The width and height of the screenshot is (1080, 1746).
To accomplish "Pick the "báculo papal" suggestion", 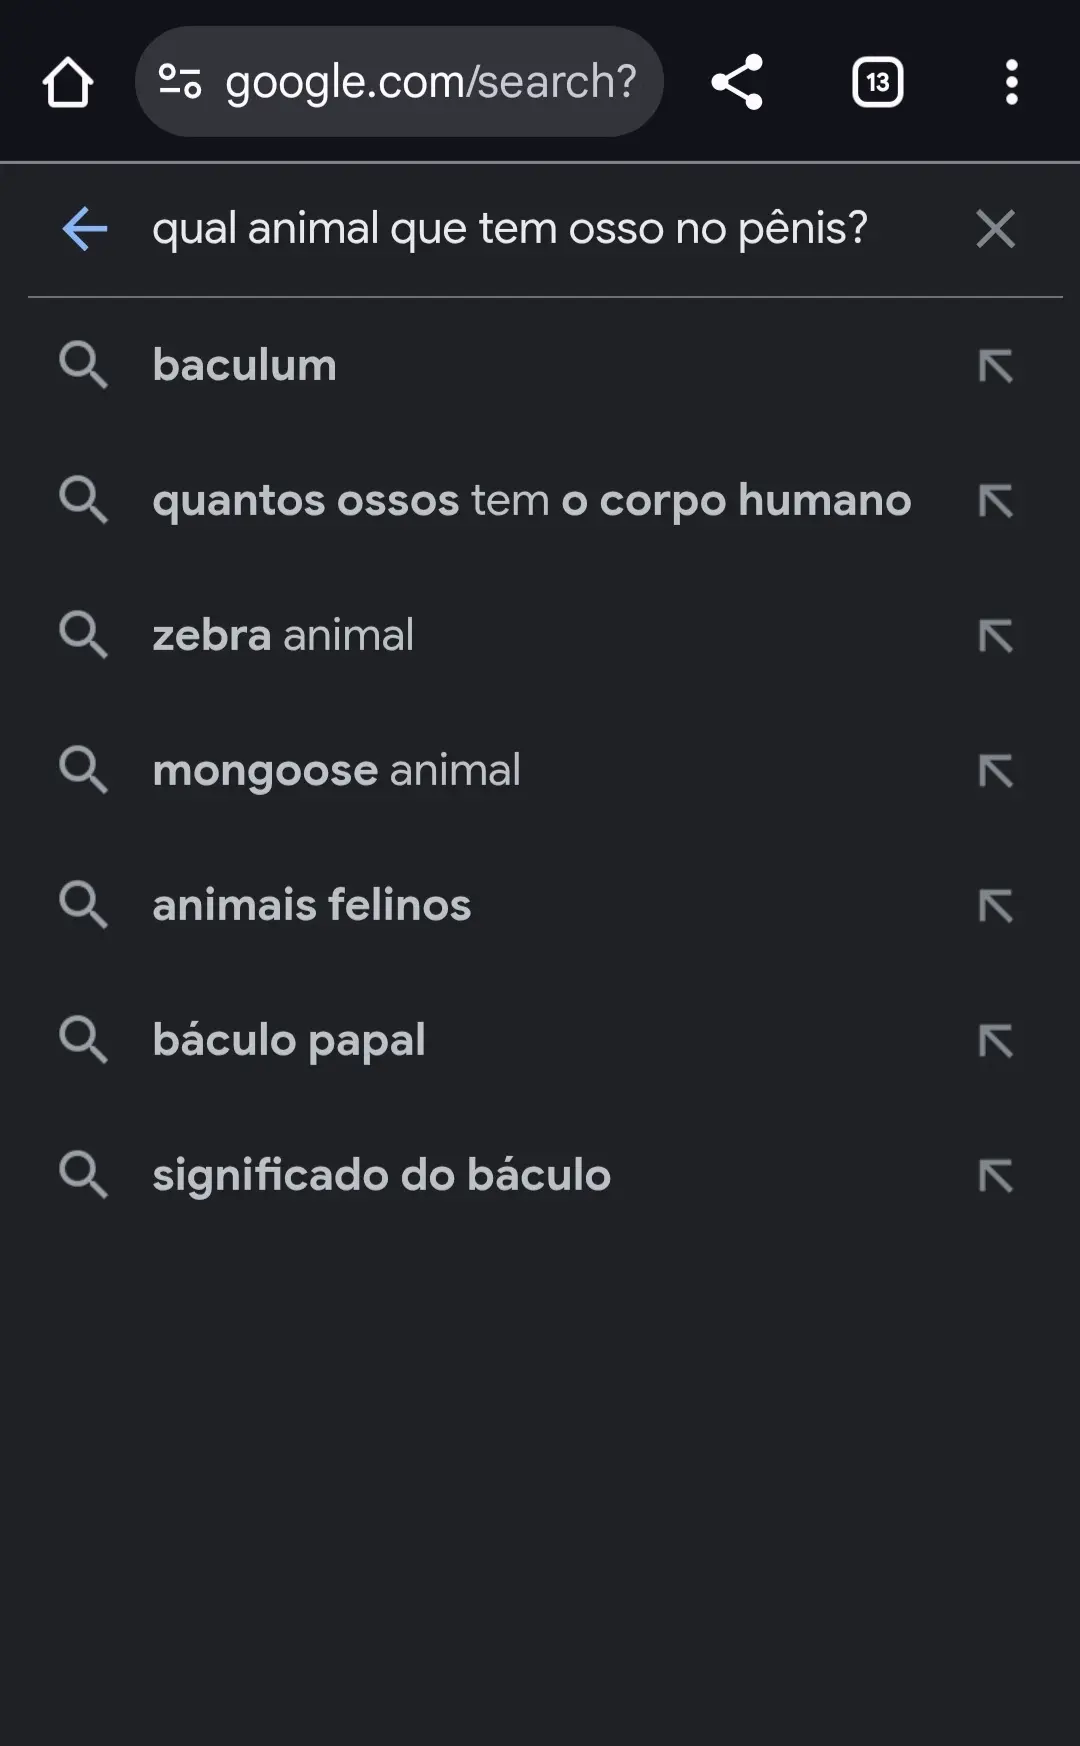I will click(x=289, y=1040).
